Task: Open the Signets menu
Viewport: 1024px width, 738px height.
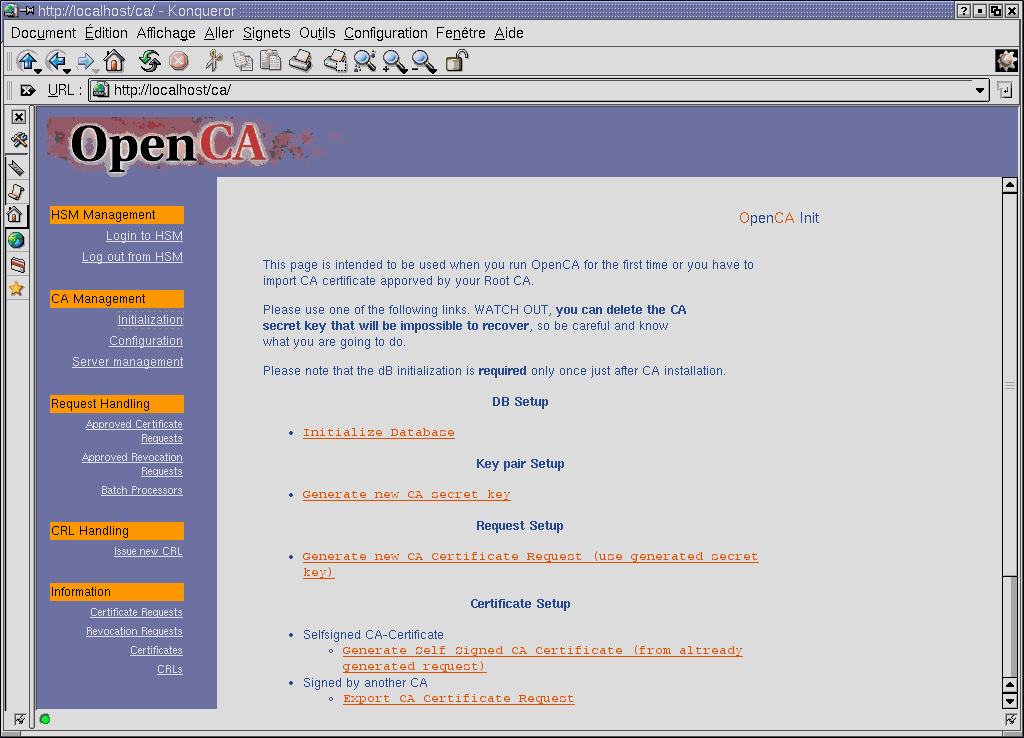Action: point(266,33)
